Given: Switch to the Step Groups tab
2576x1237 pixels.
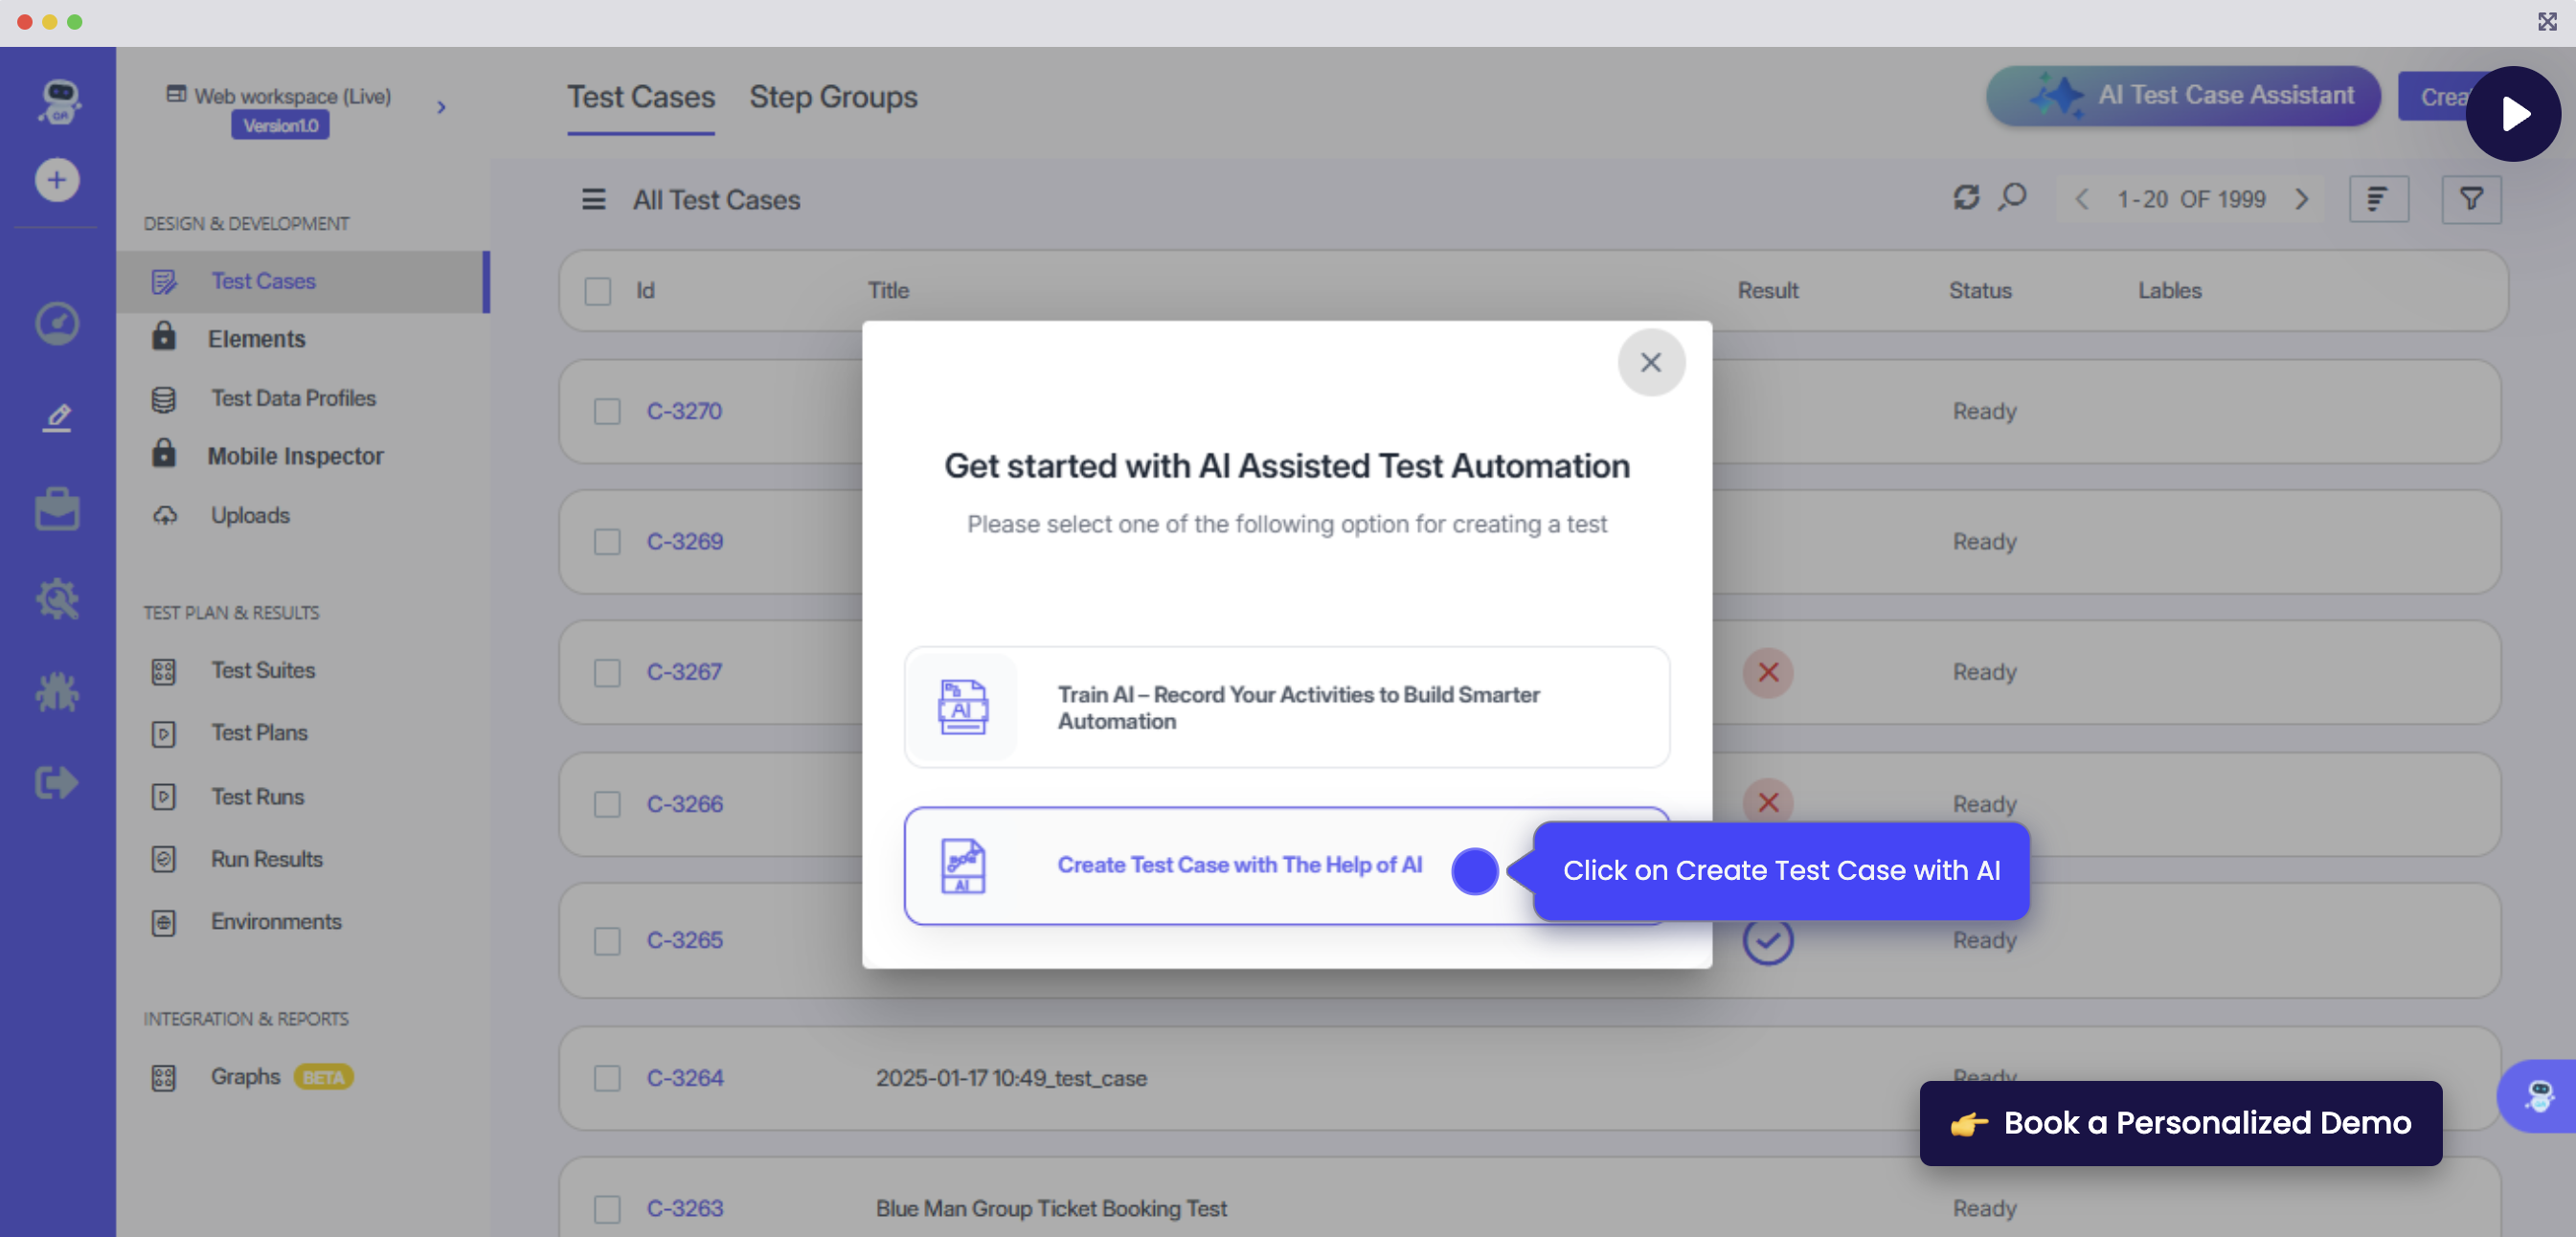Looking at the screenshot, I should pyautogui.click(x=833, y=97).
